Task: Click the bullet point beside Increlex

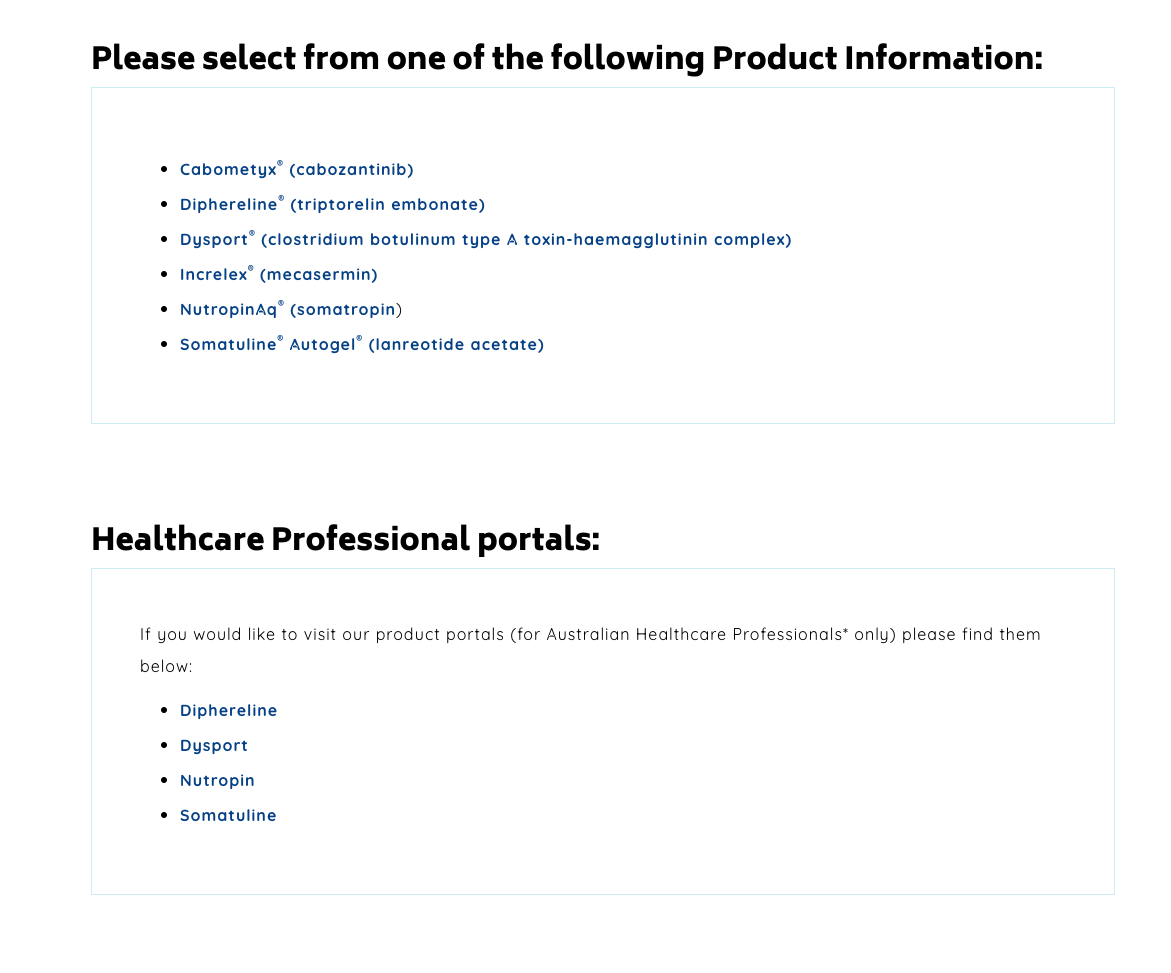Action: tap(164, 275)
